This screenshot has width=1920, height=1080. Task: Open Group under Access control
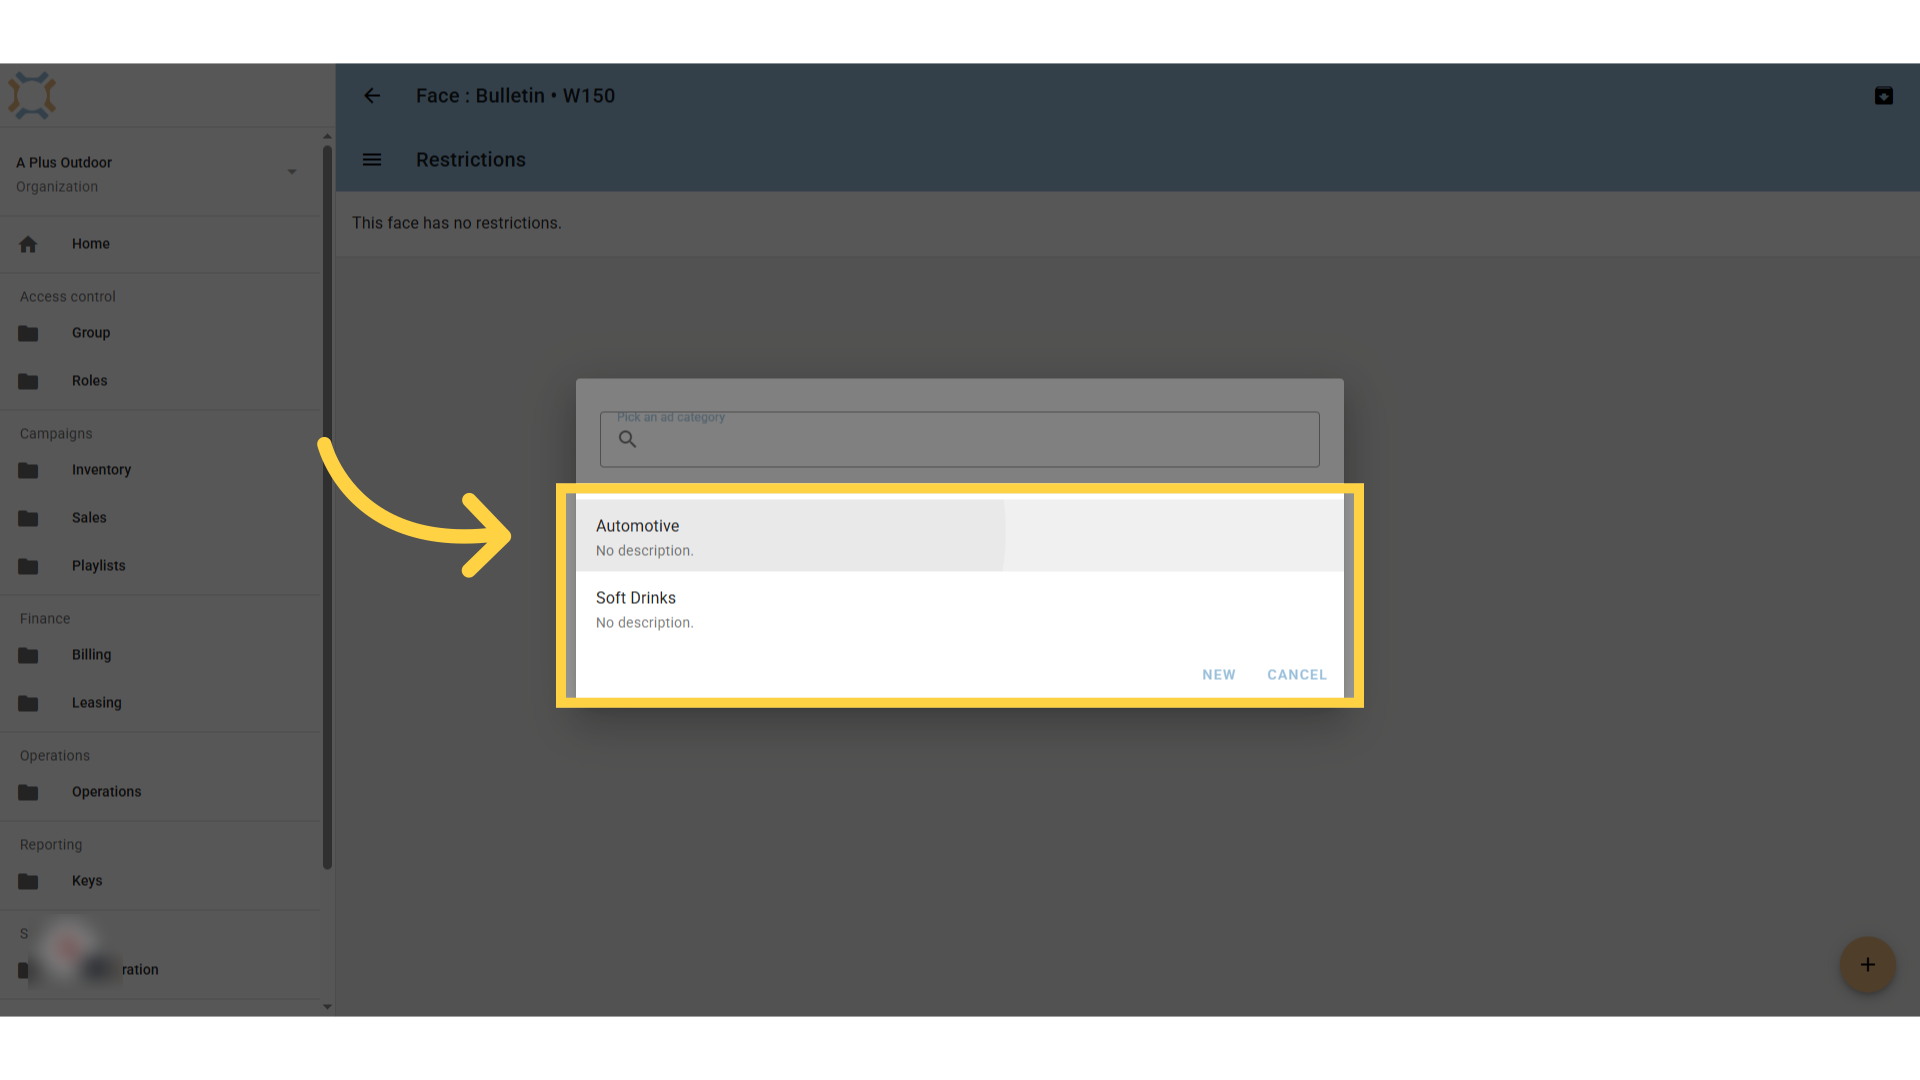[160, 333]
